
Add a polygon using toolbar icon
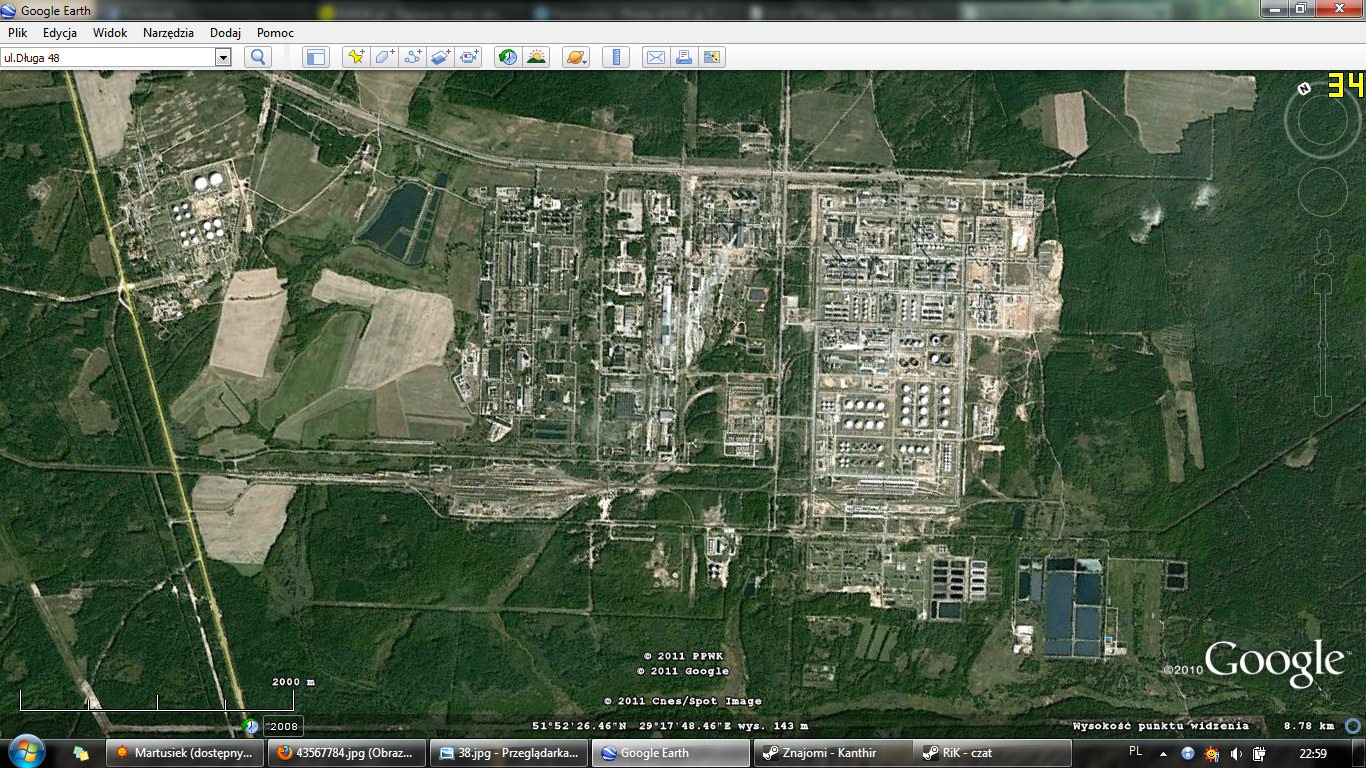[384, 57]
